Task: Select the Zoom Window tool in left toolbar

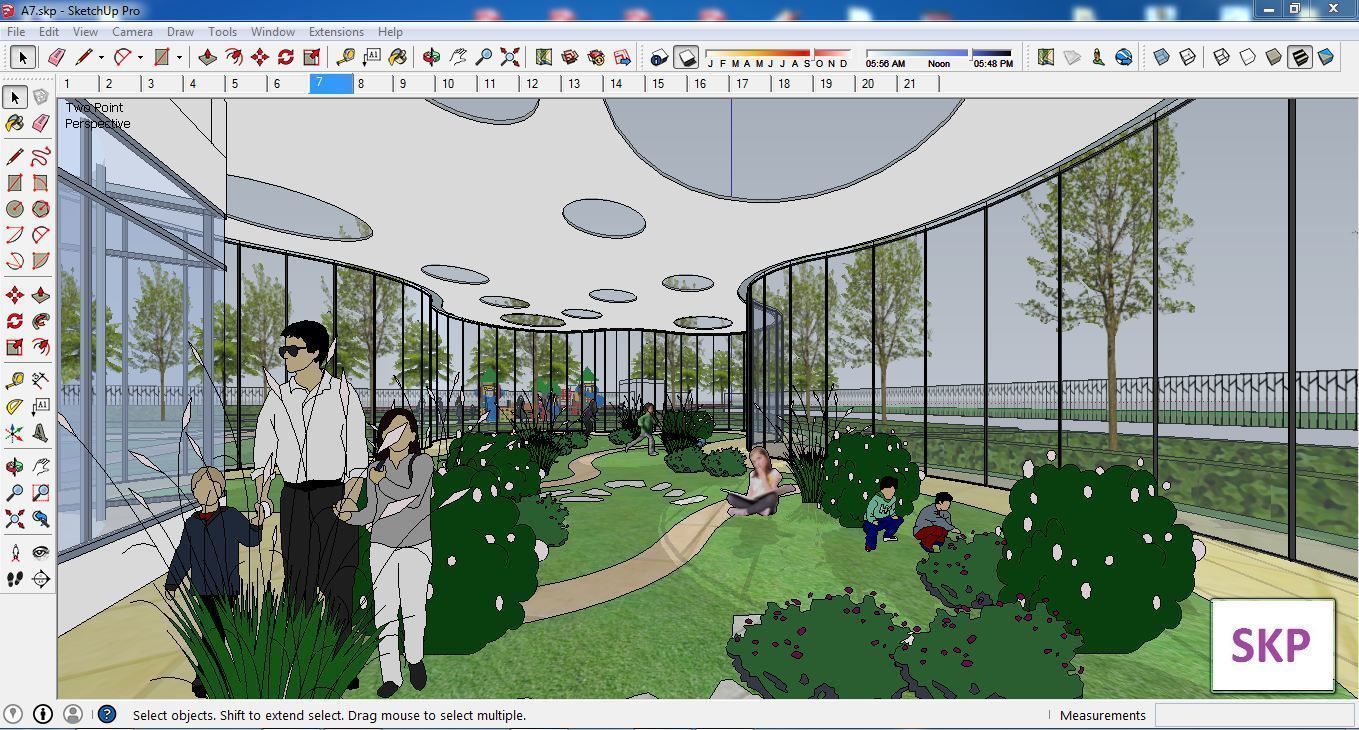Action: click(40, 493)
